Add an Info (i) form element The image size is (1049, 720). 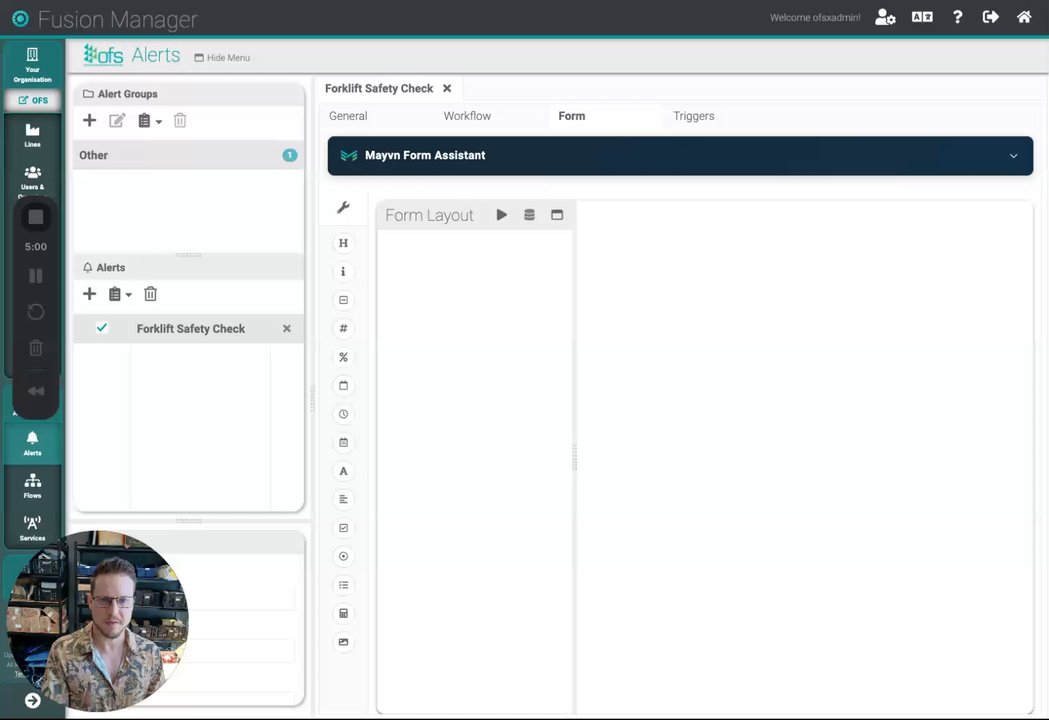click(x=343, y=272)
